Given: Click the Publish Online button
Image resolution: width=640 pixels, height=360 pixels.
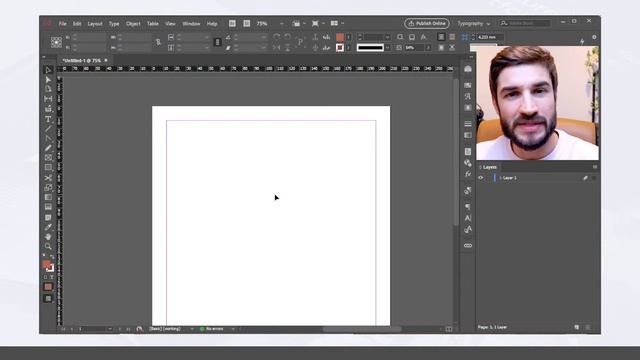Looking at the screenshot, I should (427, 24).
